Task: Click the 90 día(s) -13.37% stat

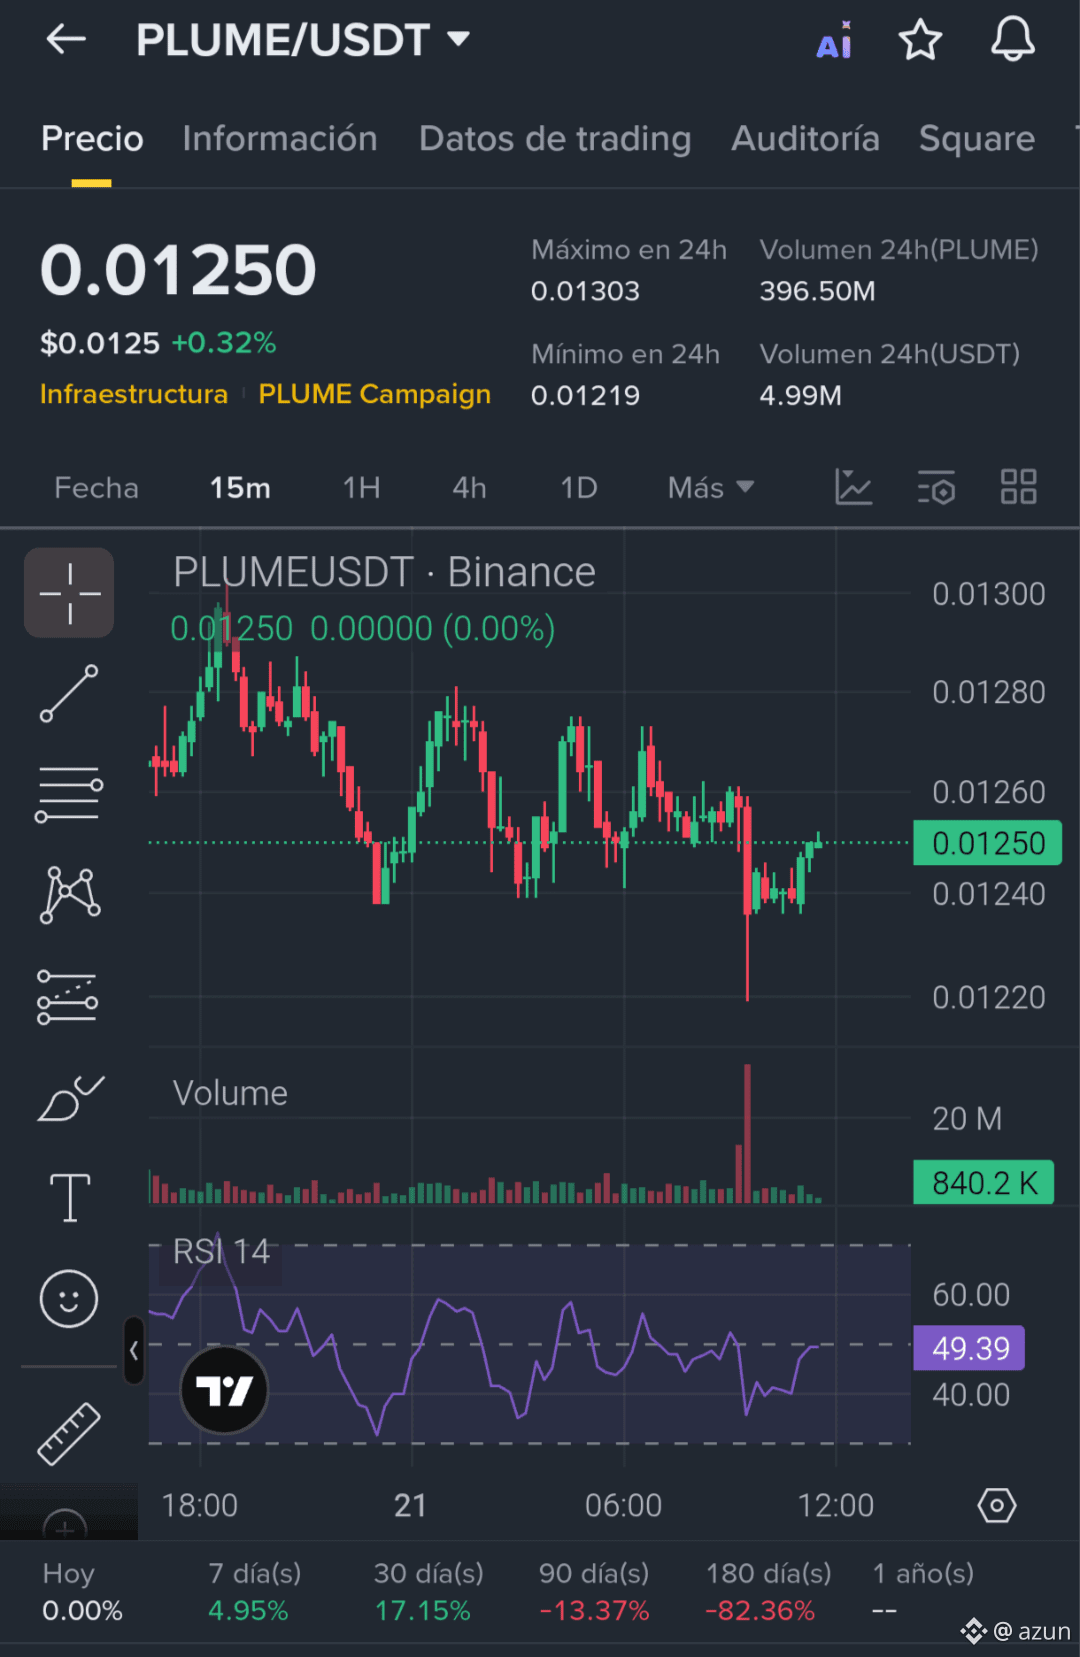Action: 594,1591
